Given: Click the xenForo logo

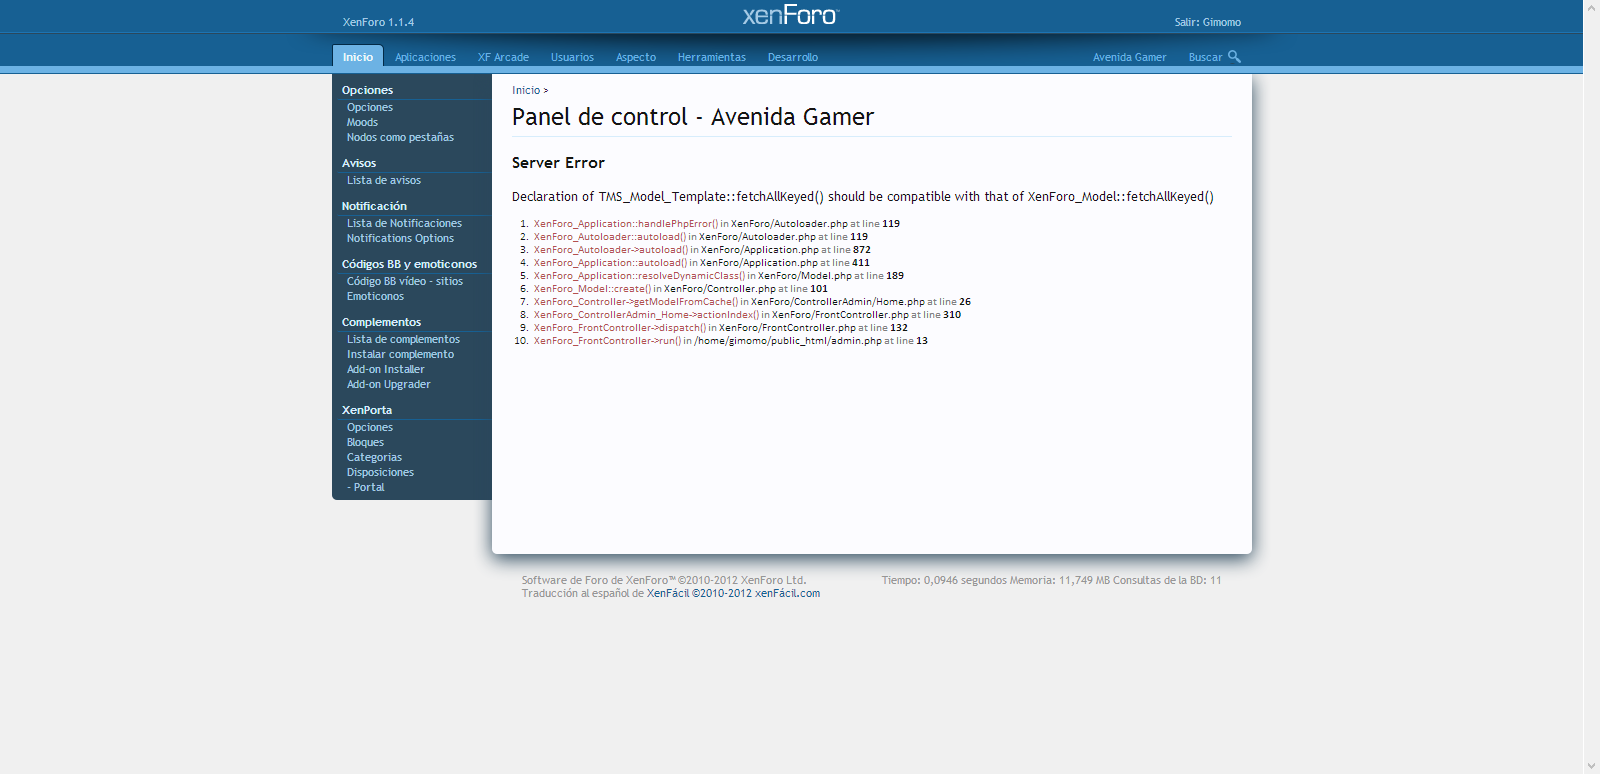Looking at the screenshot, I should click(x=790, y=15).
